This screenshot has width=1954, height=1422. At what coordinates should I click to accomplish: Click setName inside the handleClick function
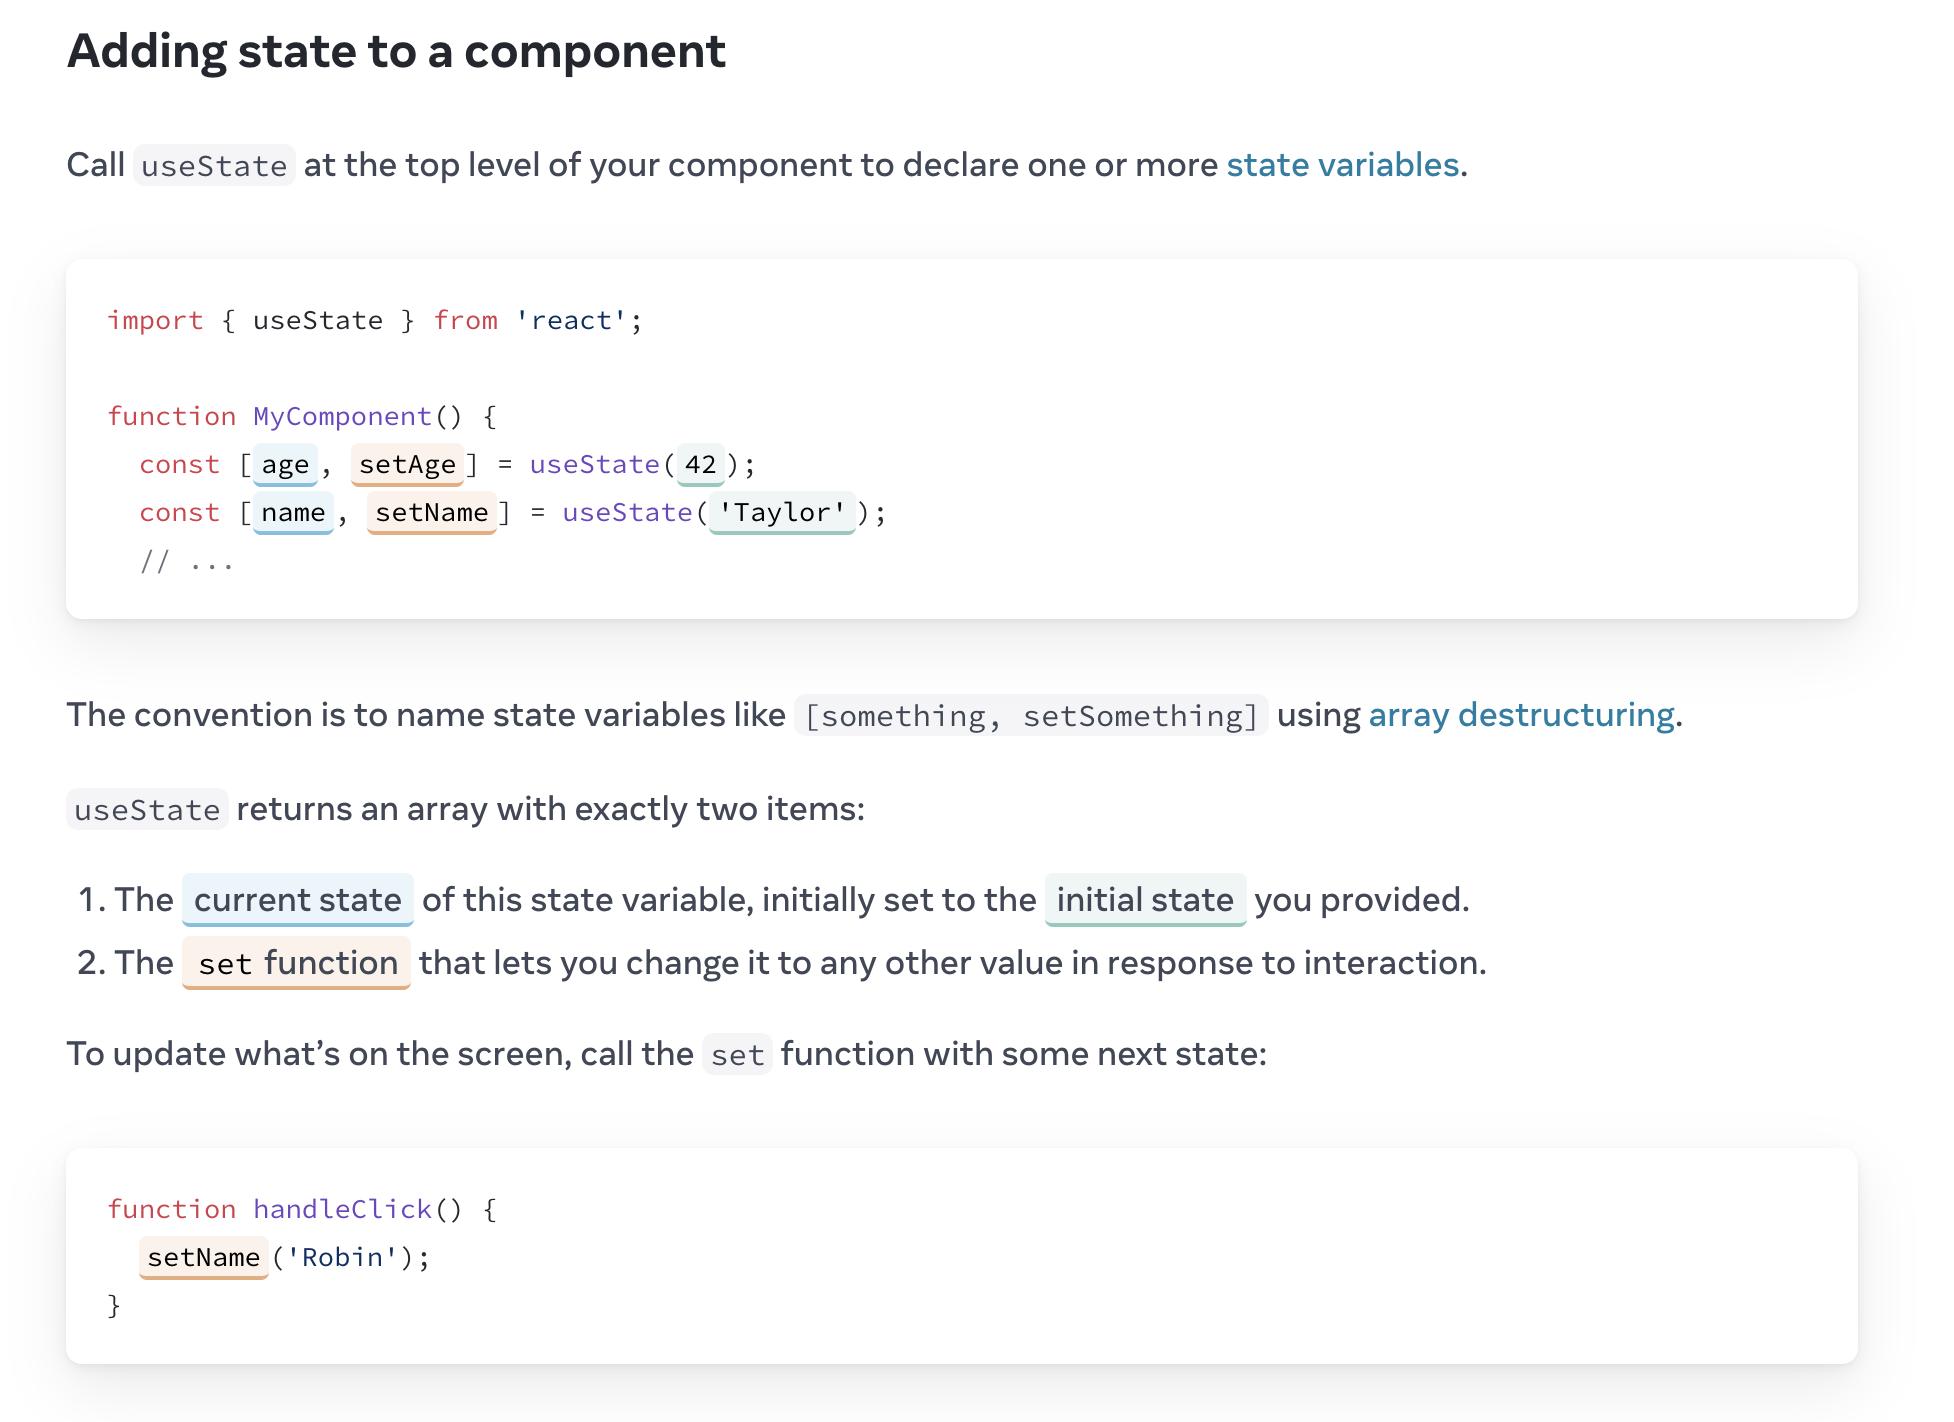click(203, 1257)
